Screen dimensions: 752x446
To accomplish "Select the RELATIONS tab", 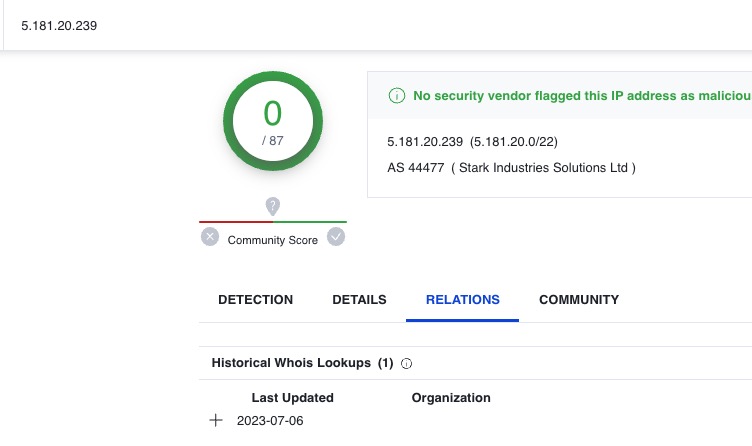I will [462, 300].
